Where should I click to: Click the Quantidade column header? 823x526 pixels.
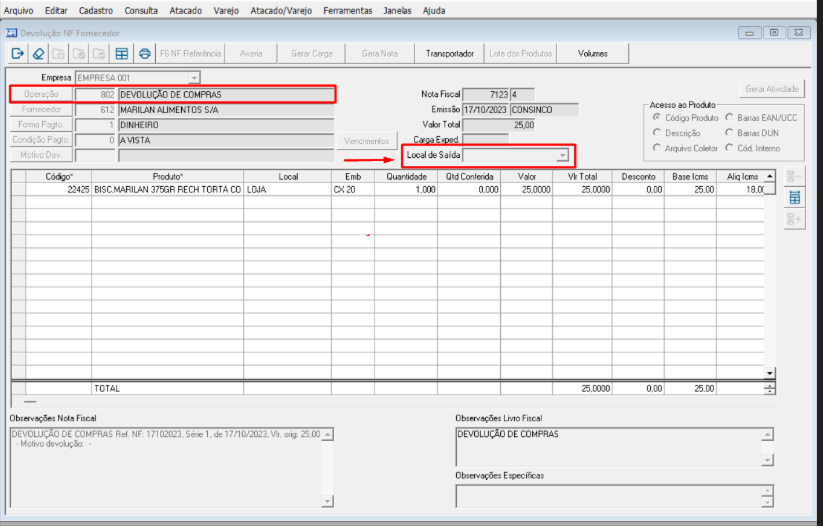click(x=406, y=177)
